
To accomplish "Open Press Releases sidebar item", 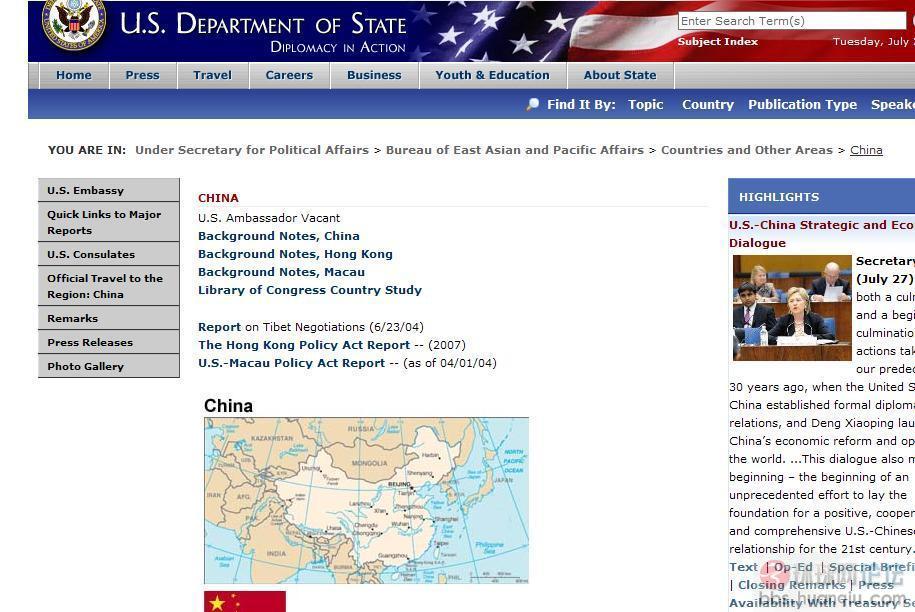I will (x=109, y=342).
